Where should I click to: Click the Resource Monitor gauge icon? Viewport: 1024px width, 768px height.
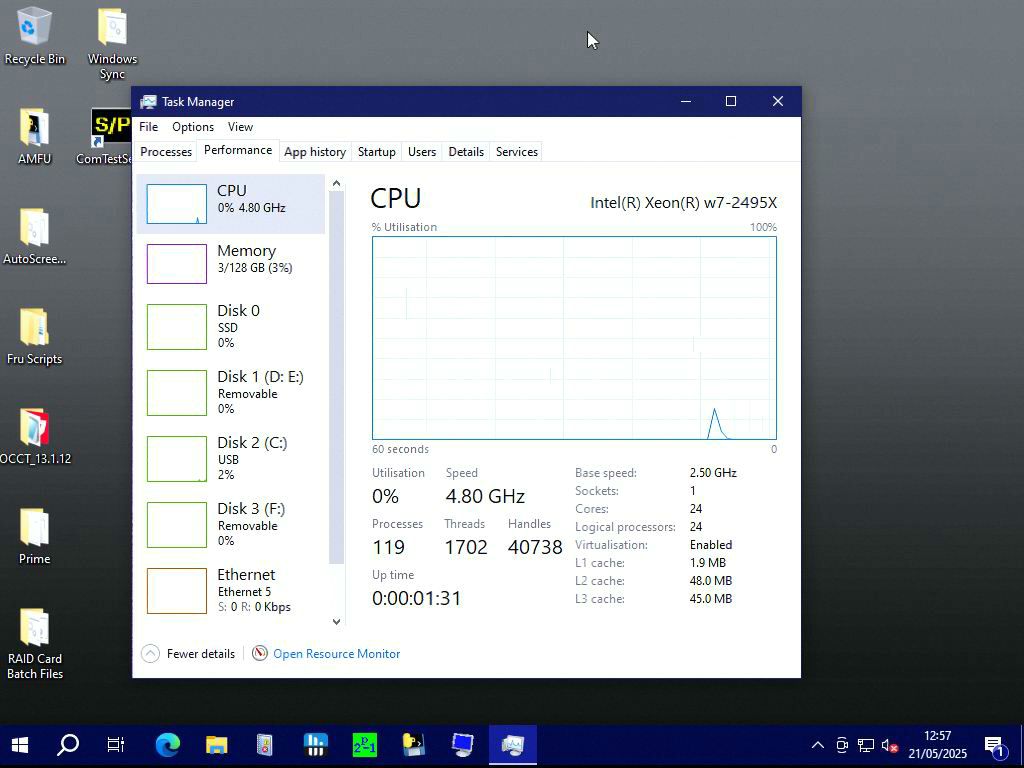259,653
